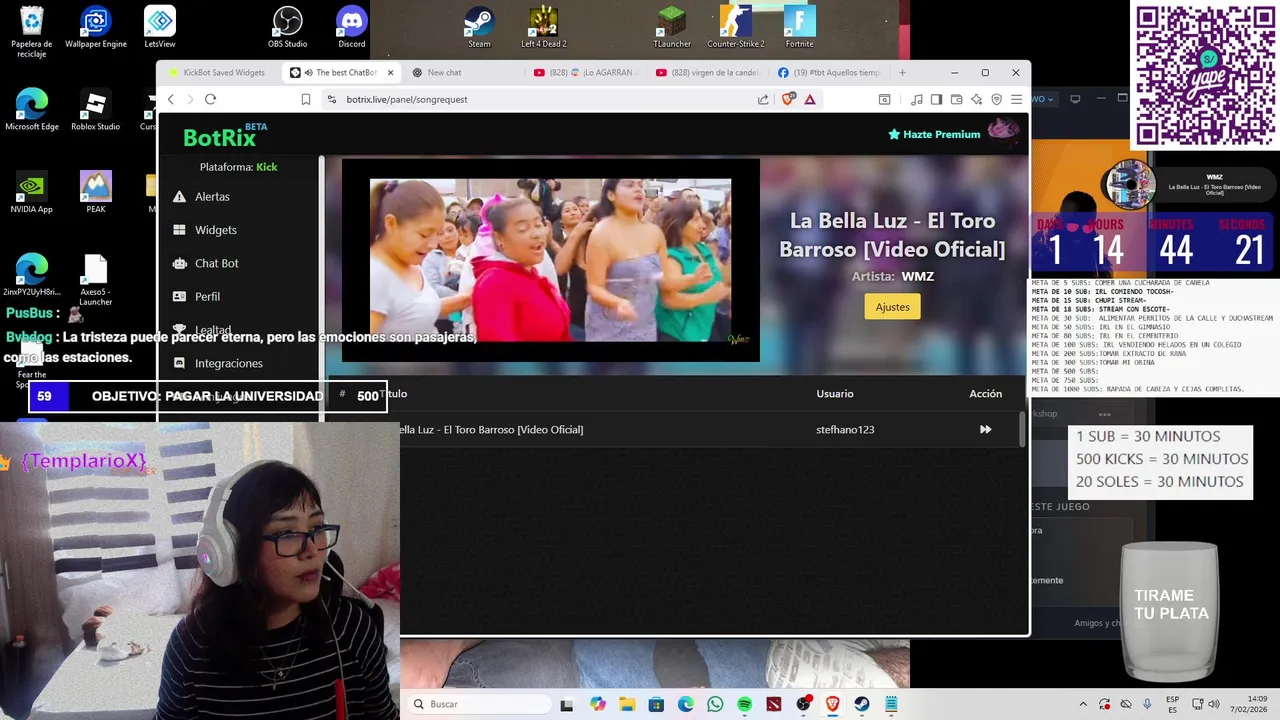Open the Chat Bot sidebar section
Screen dimensions: 1280x720
[x=216, y=263]
